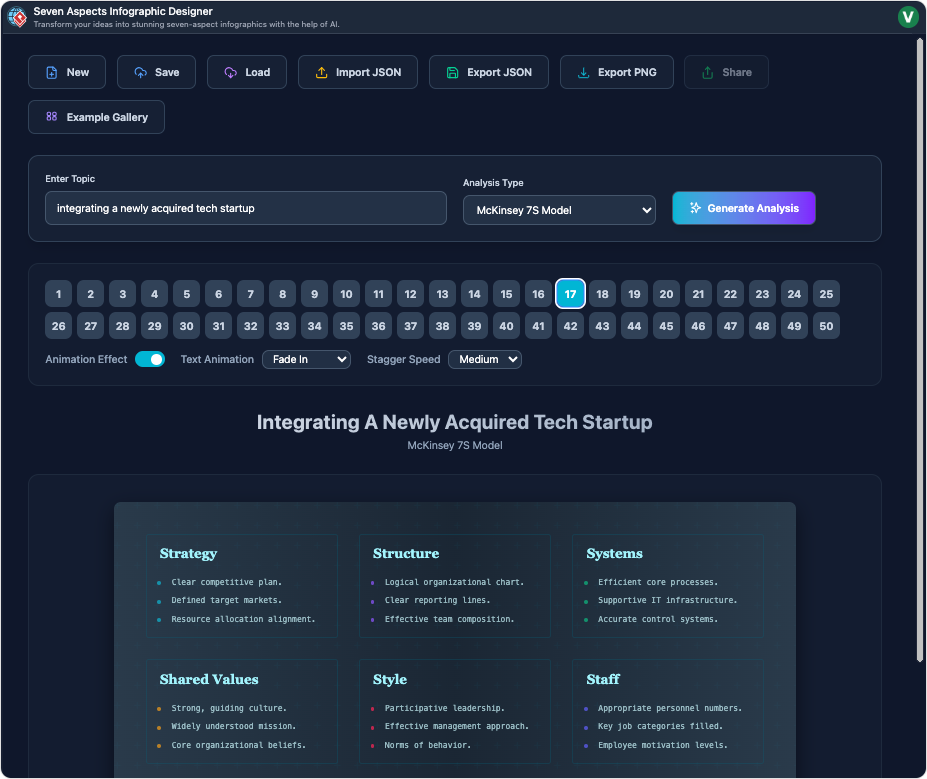The image size is (927, 779).
Task: Open the Example Gallery grid icon
Action: click(52, 117)
